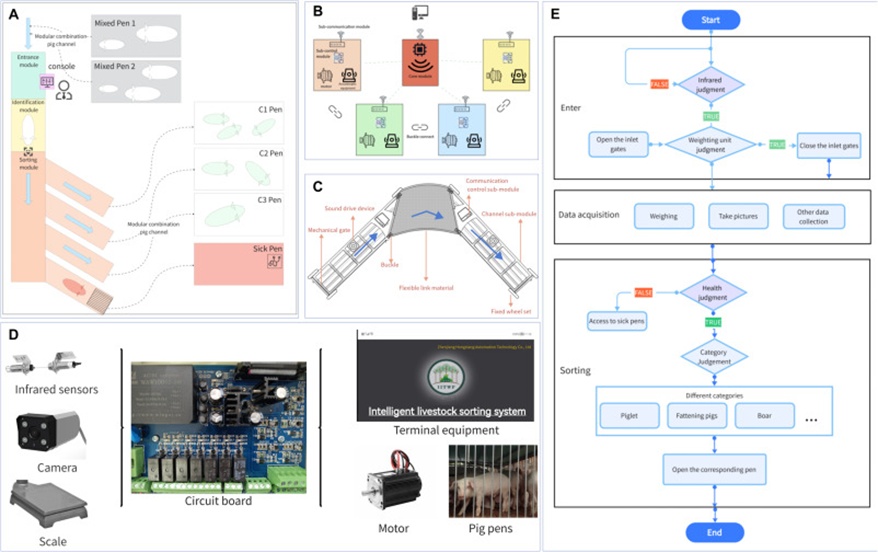
Task: Click the TRUE tag below Infrared judgment
Action: pyautogui.click(x=711, y=116)
